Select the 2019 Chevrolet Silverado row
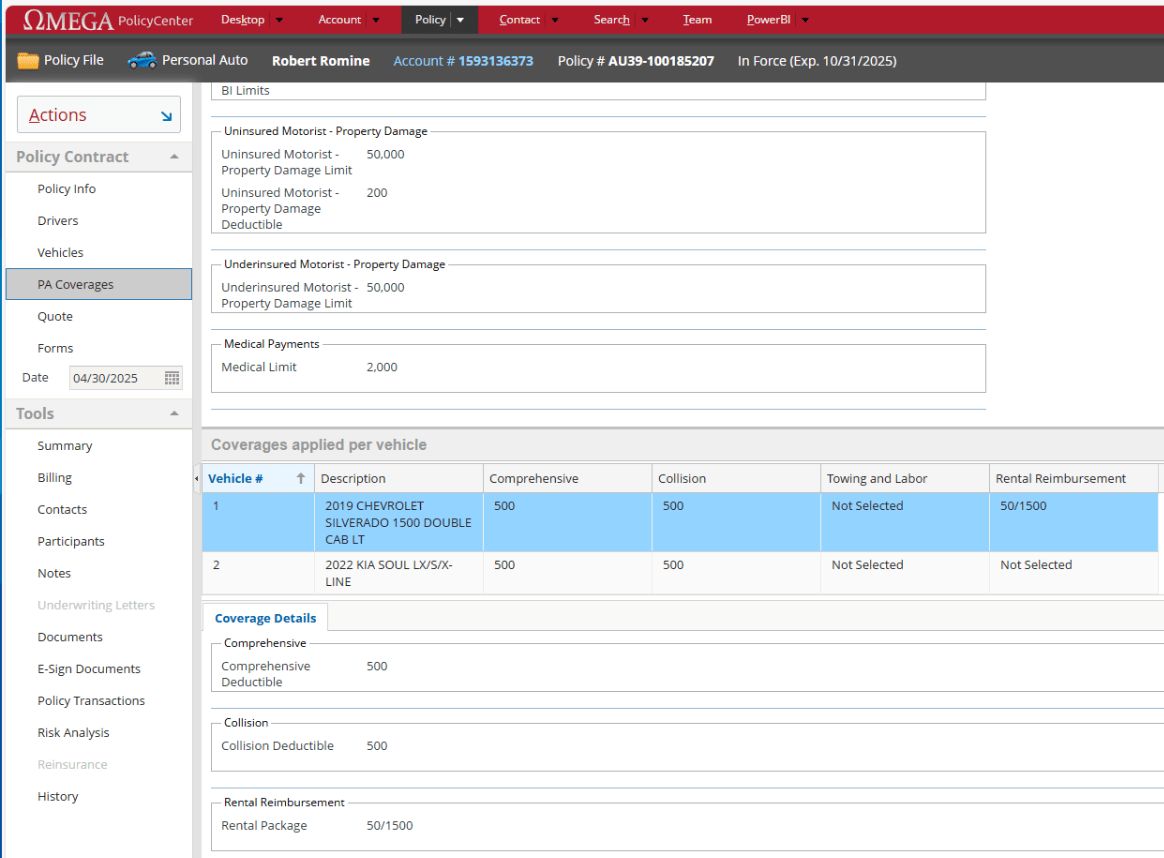Screen dimensions: 1164x858 pyautogui.click(x=680, y=522)
